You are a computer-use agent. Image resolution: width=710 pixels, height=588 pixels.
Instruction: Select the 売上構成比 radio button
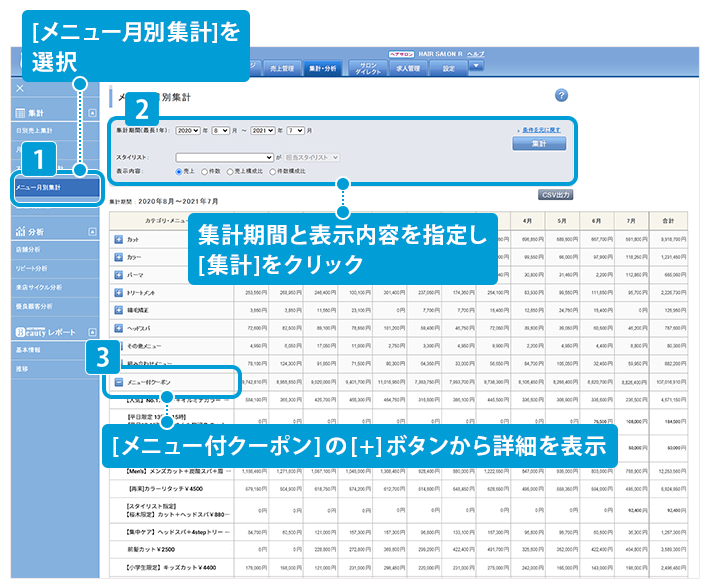(231, 171)
